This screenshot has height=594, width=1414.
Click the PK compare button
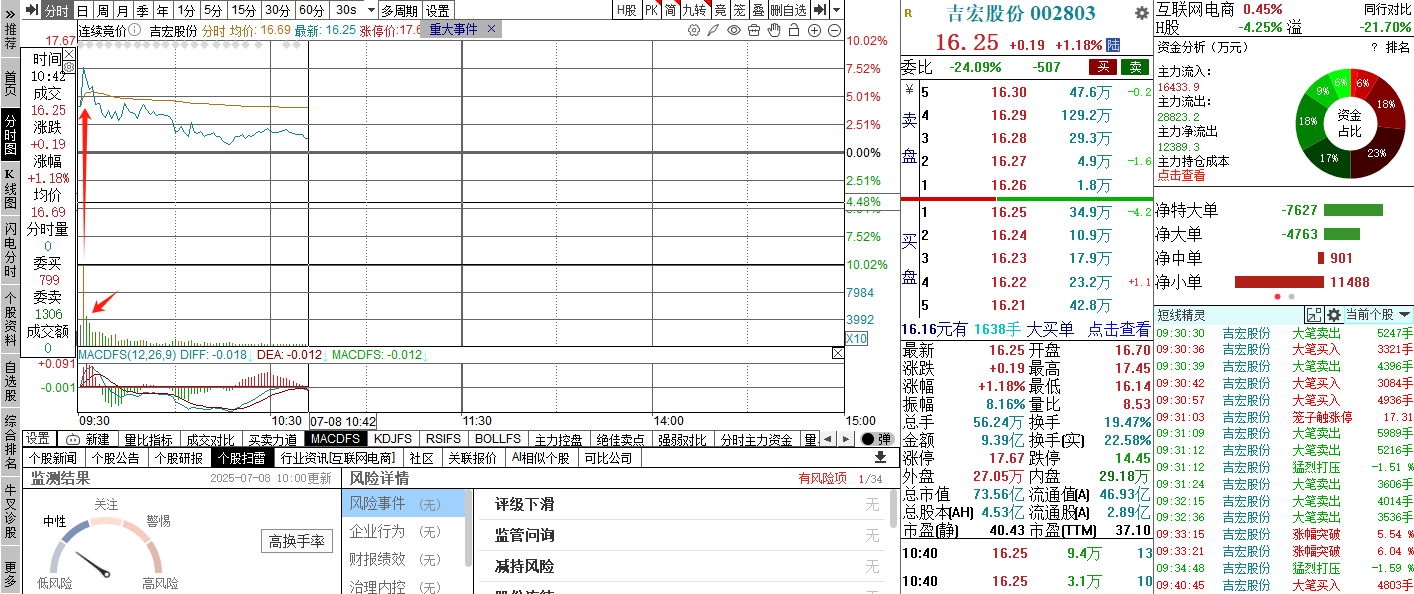coord(651,10)
